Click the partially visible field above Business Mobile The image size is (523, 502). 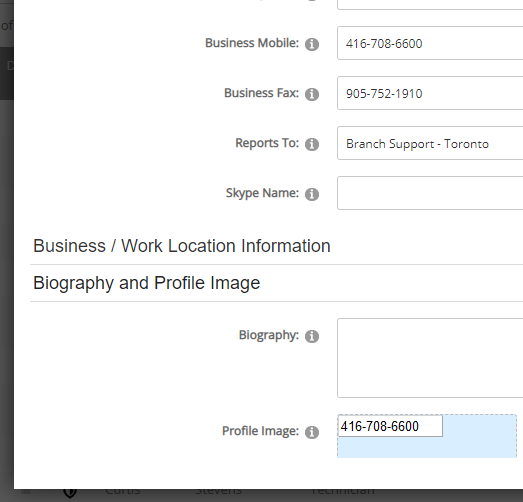[430, 5]
